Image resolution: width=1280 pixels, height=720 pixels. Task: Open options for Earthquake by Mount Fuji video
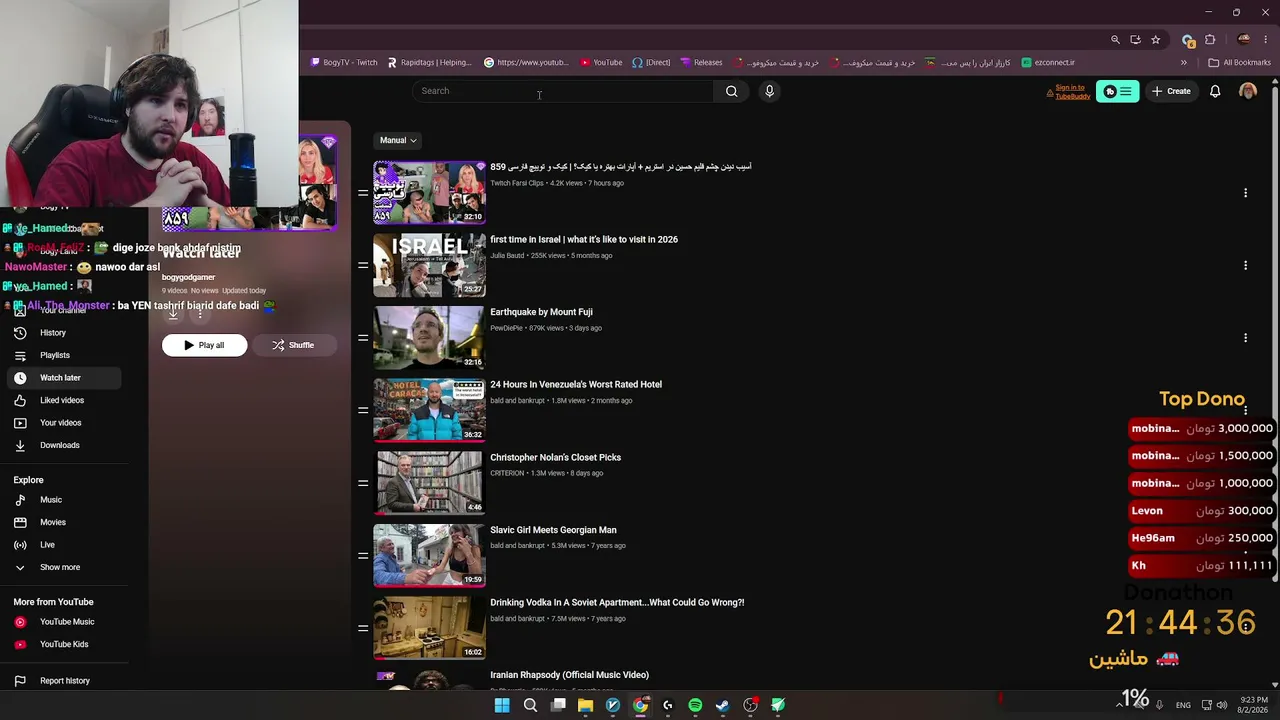point(1245,338)
